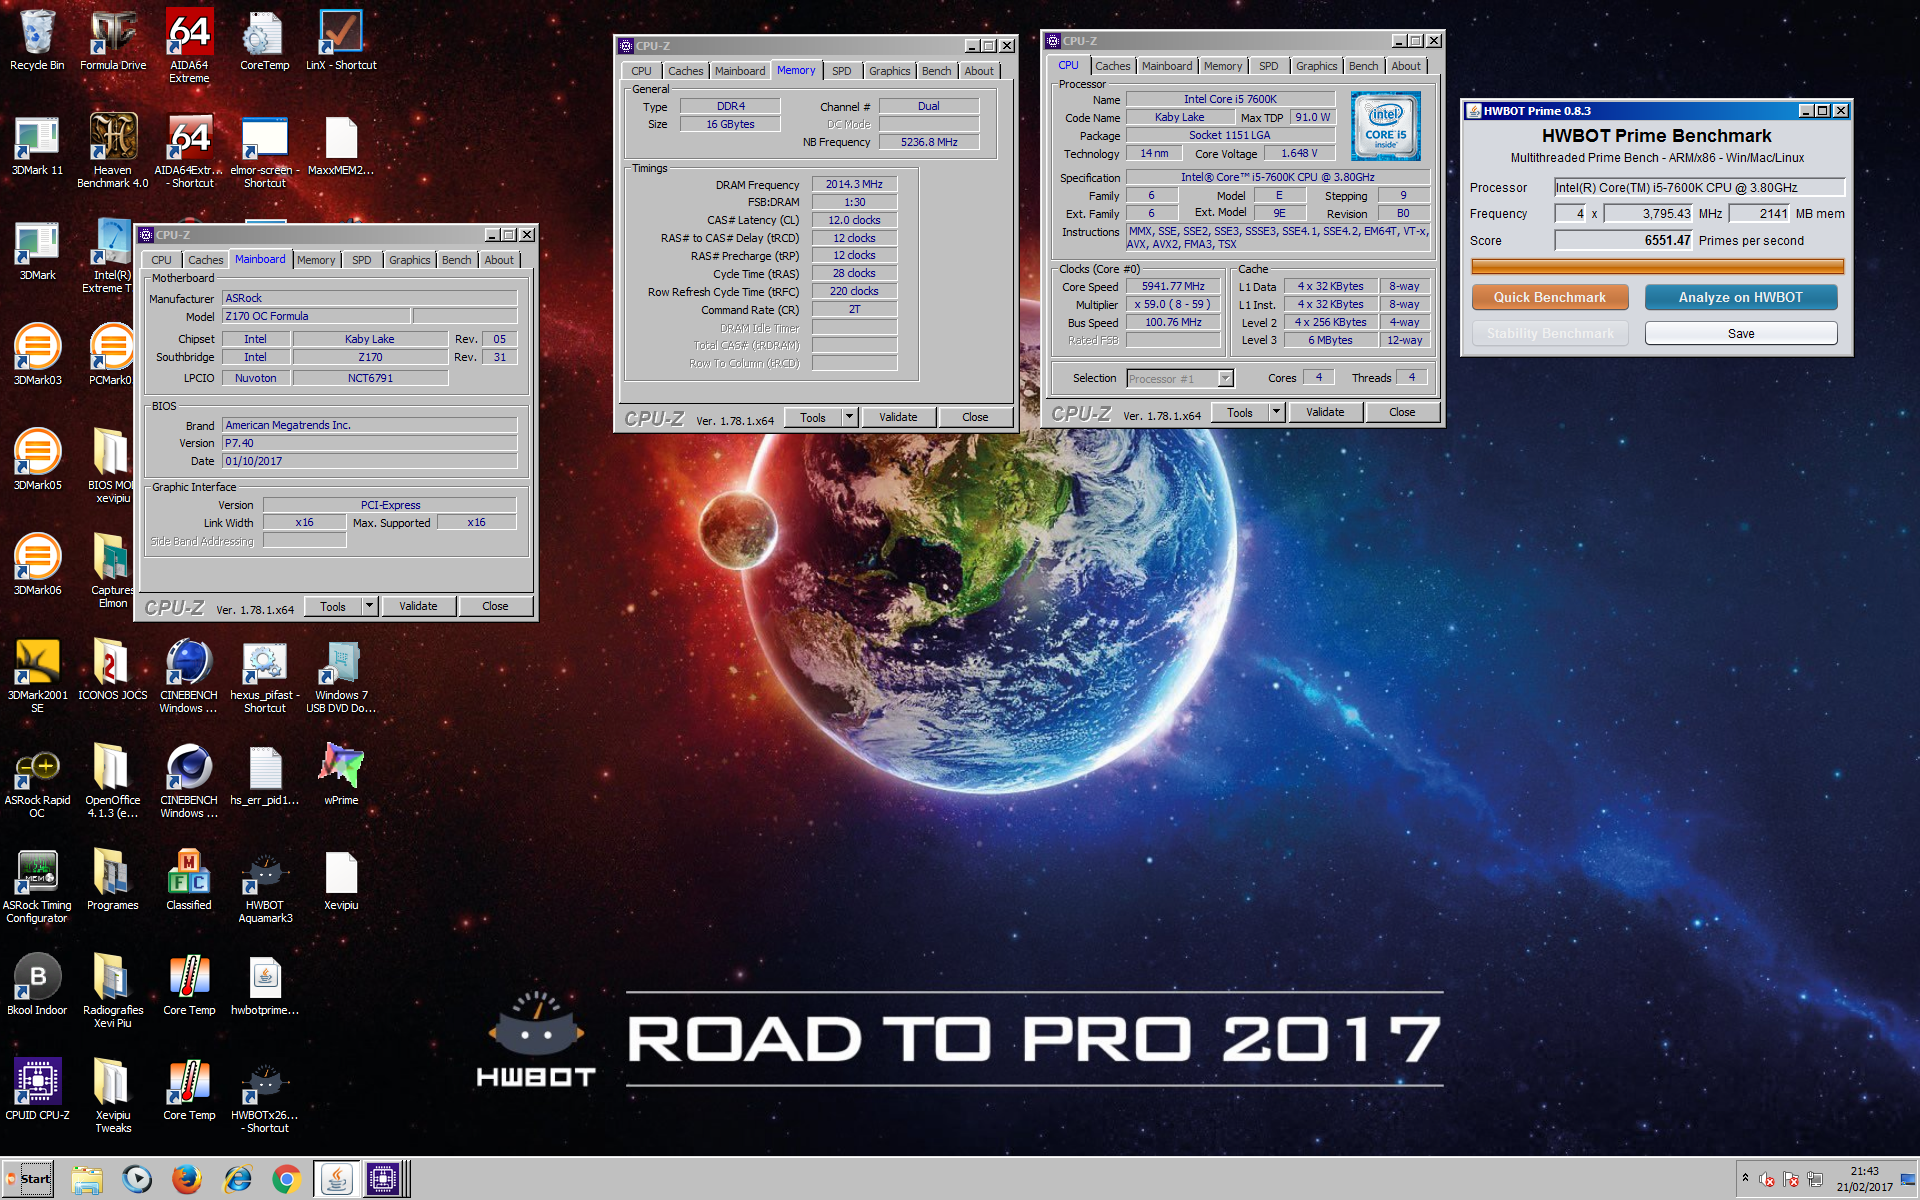Open Internet Explorer from the taskbar
Screen dimensions: 1920x1200
[237, 1180]
